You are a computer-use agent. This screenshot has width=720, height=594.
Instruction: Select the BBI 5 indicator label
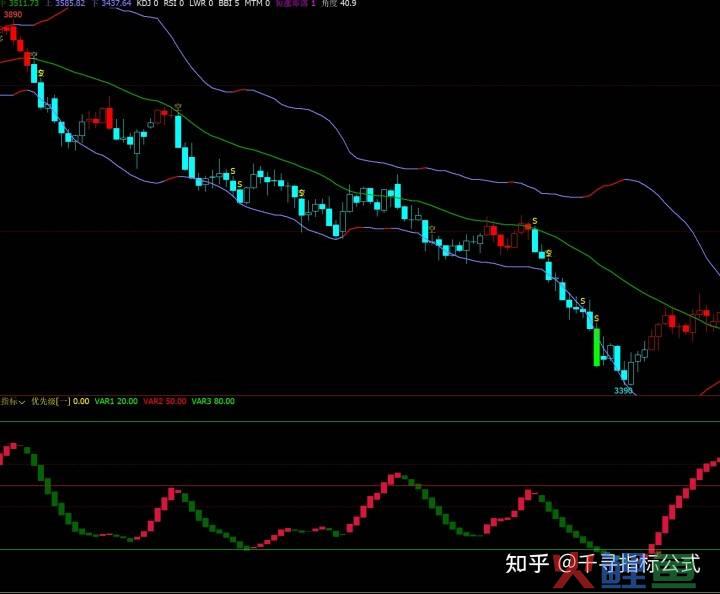[x=229, y=3]
